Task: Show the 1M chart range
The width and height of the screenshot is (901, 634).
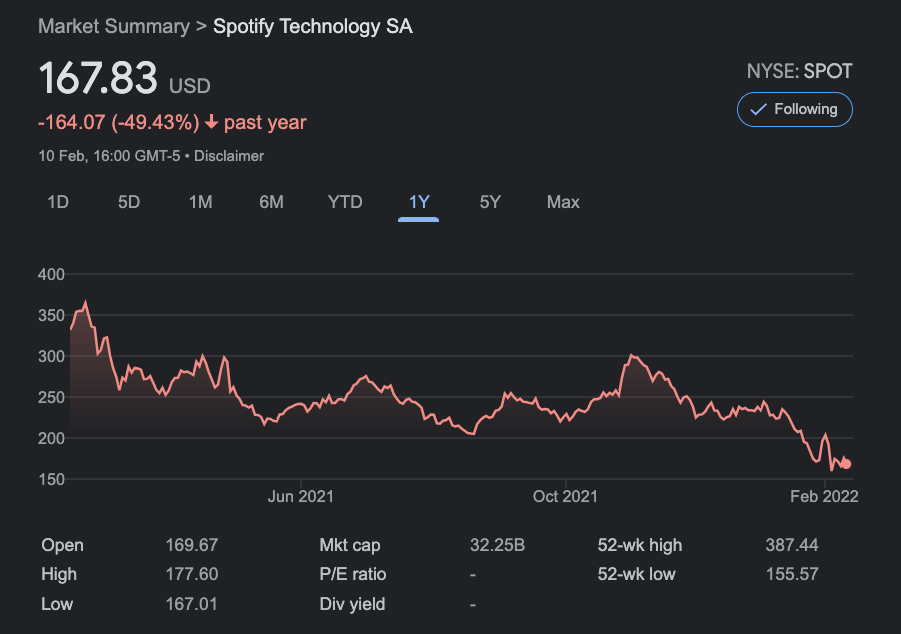Action: coord(200,202)
